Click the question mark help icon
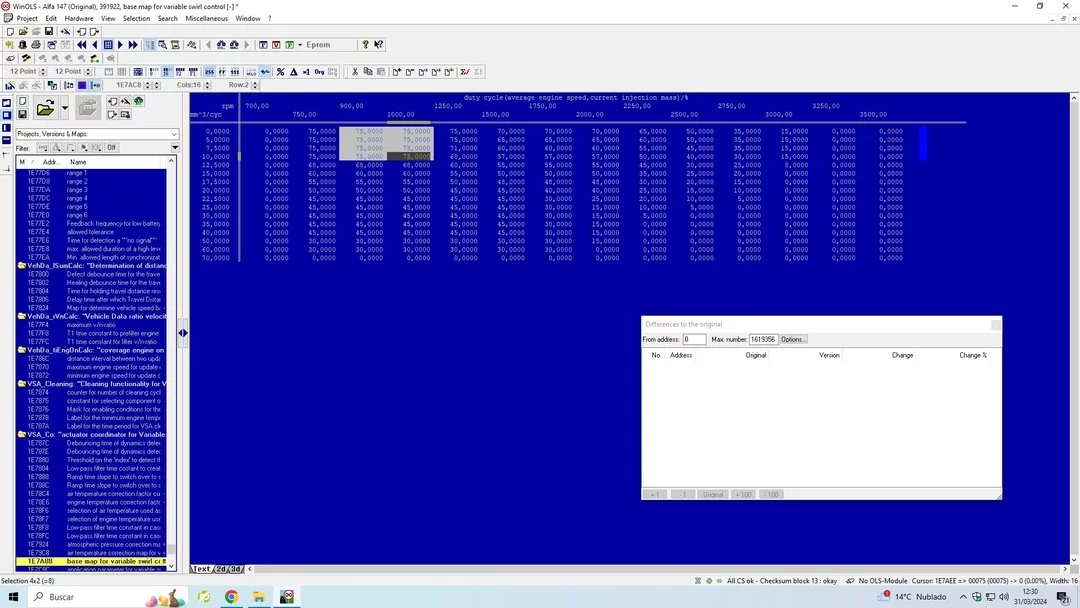 [366, 45]
